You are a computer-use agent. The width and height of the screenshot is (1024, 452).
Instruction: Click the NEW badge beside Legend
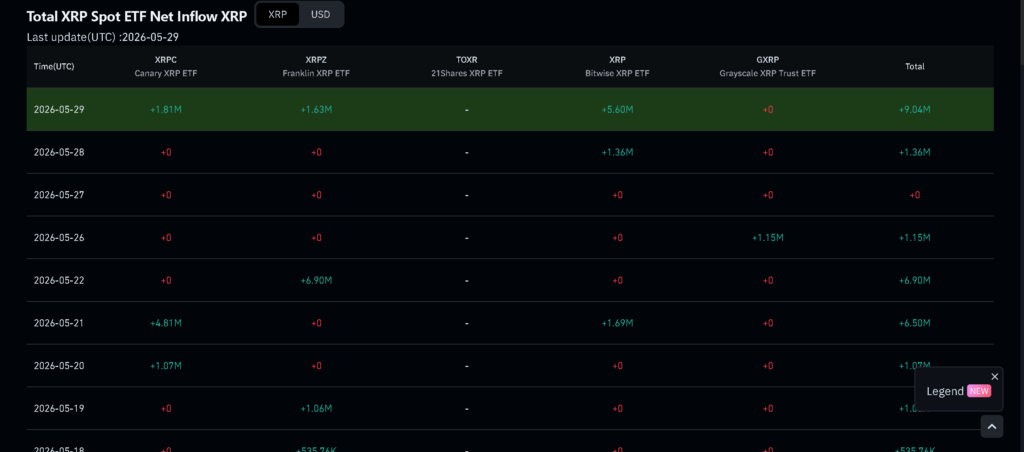tap(979, 391)
